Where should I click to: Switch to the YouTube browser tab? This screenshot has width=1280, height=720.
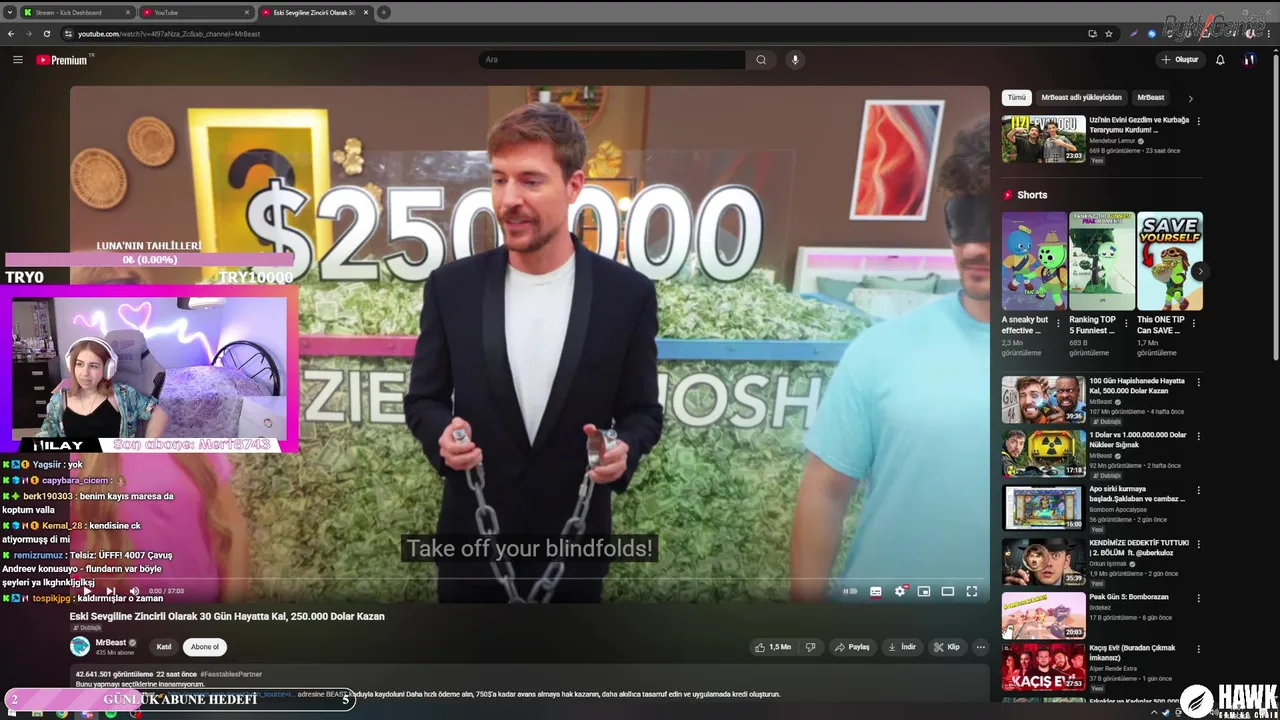tap(195, 13)
